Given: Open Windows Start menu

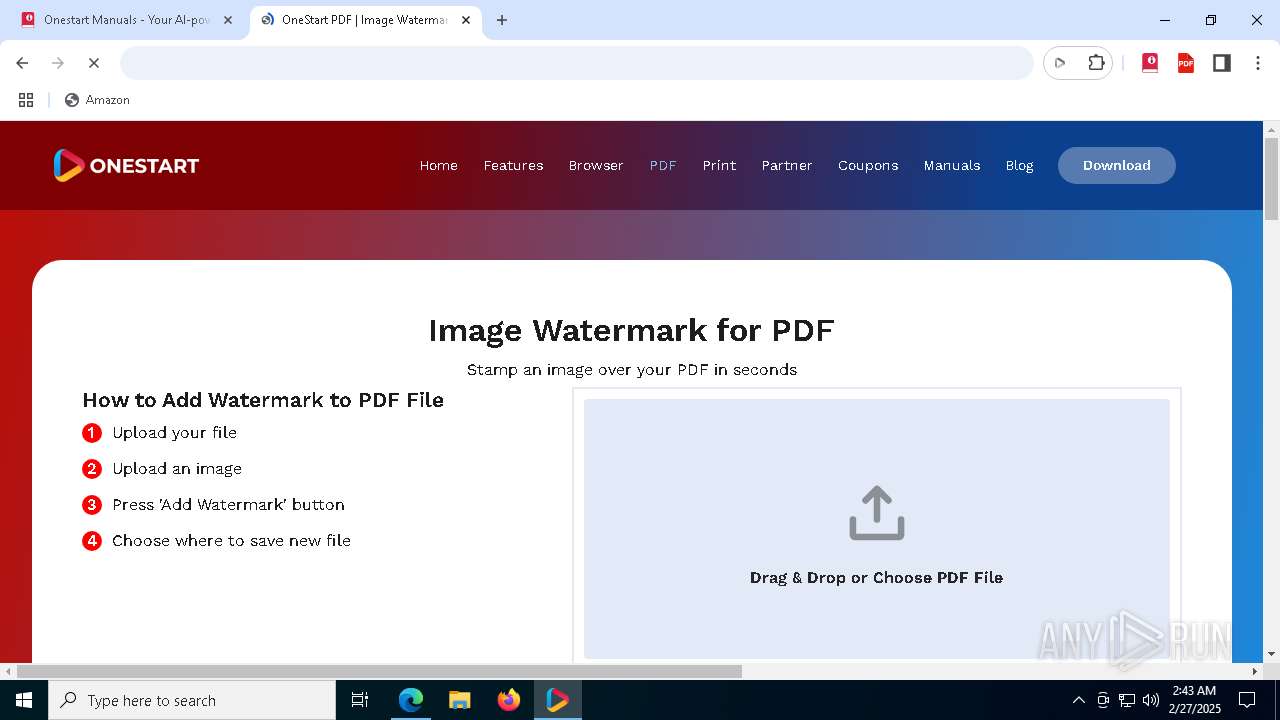Looking at the screenshot, I should (x=24, y=700).
